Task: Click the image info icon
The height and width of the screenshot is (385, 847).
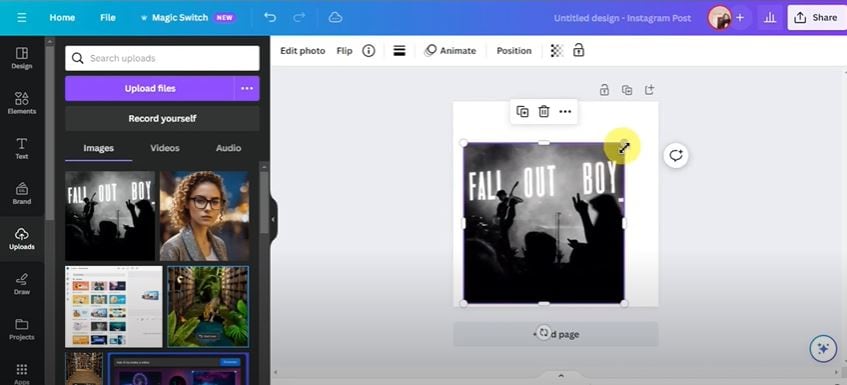Action: click(368, 51)
